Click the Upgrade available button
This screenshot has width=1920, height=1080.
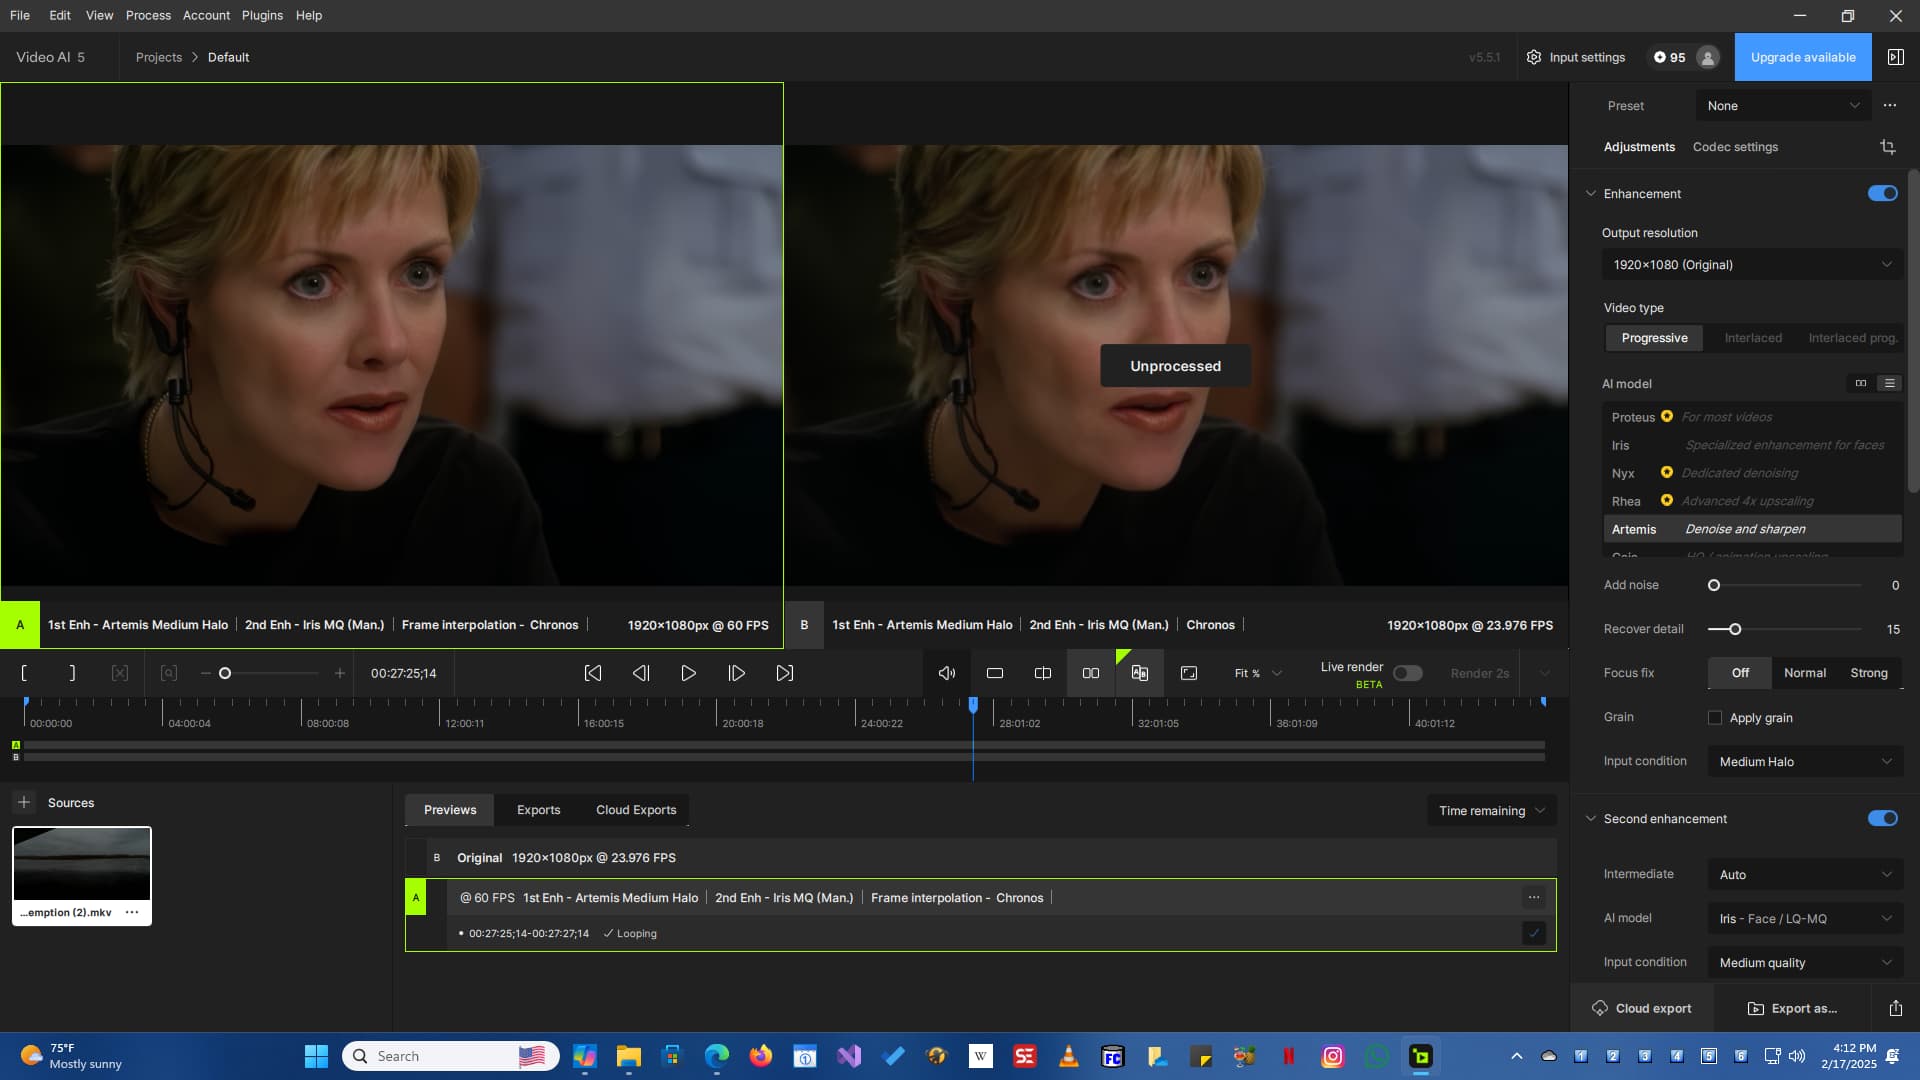[1802, 57]
